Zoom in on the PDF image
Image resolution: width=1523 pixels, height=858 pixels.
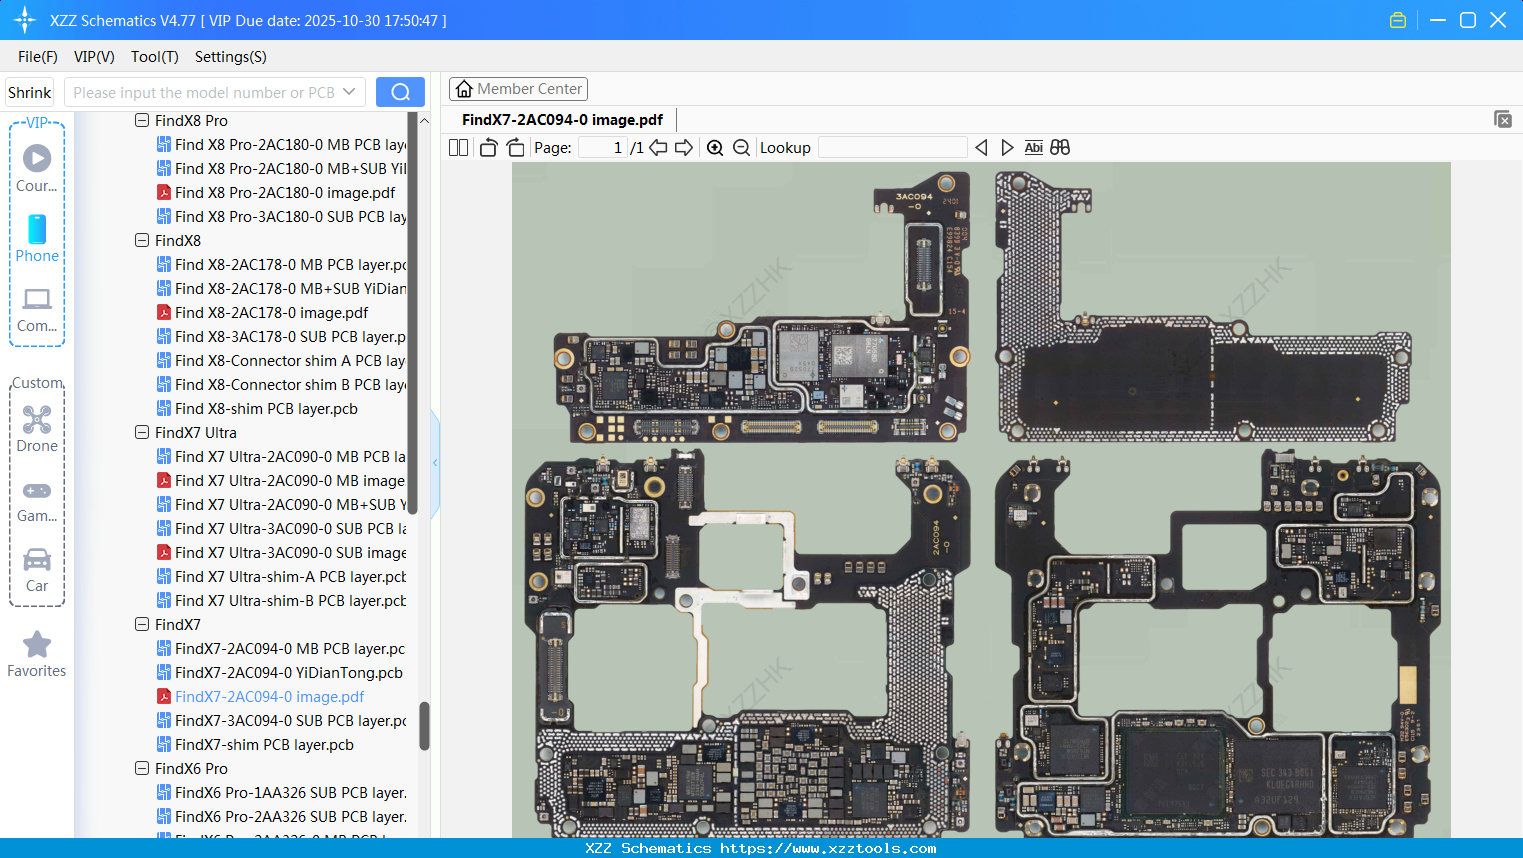click(715, 147)
